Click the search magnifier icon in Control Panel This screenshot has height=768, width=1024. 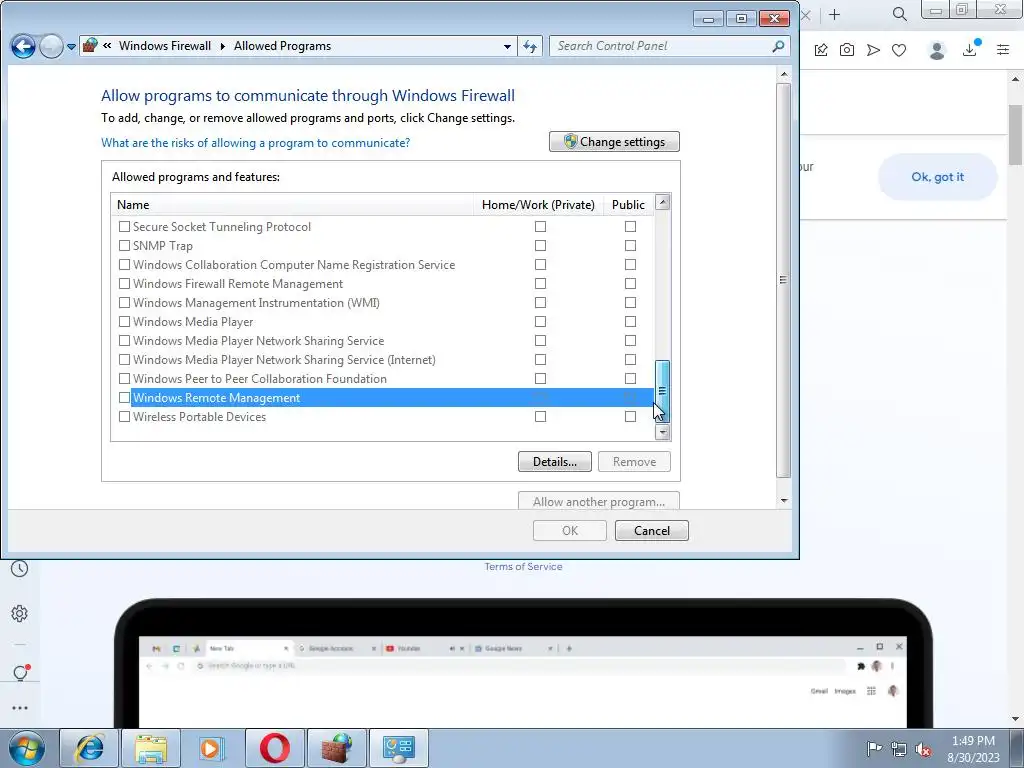click(778, 46)
